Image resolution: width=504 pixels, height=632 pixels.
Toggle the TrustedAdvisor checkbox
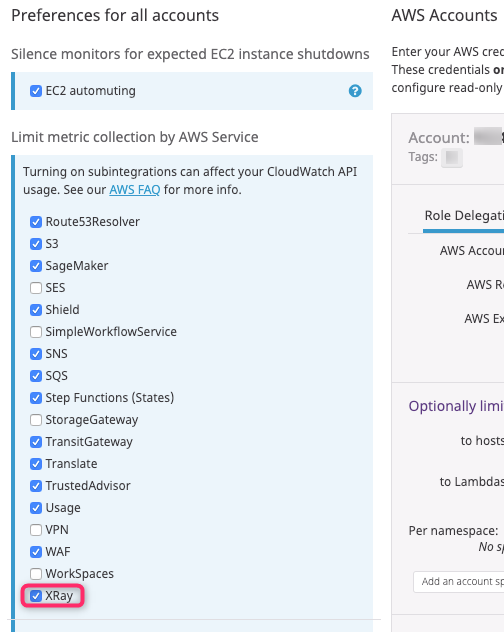pos(36,486)
